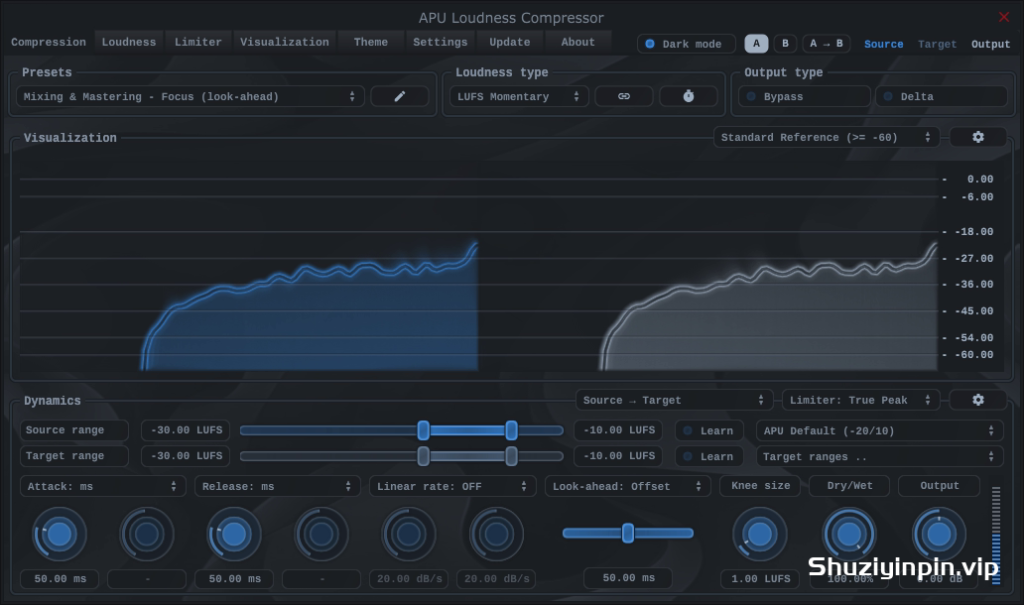
Task: Click the Look-ahead 50.00 ms value field
Action: [628, 578]
